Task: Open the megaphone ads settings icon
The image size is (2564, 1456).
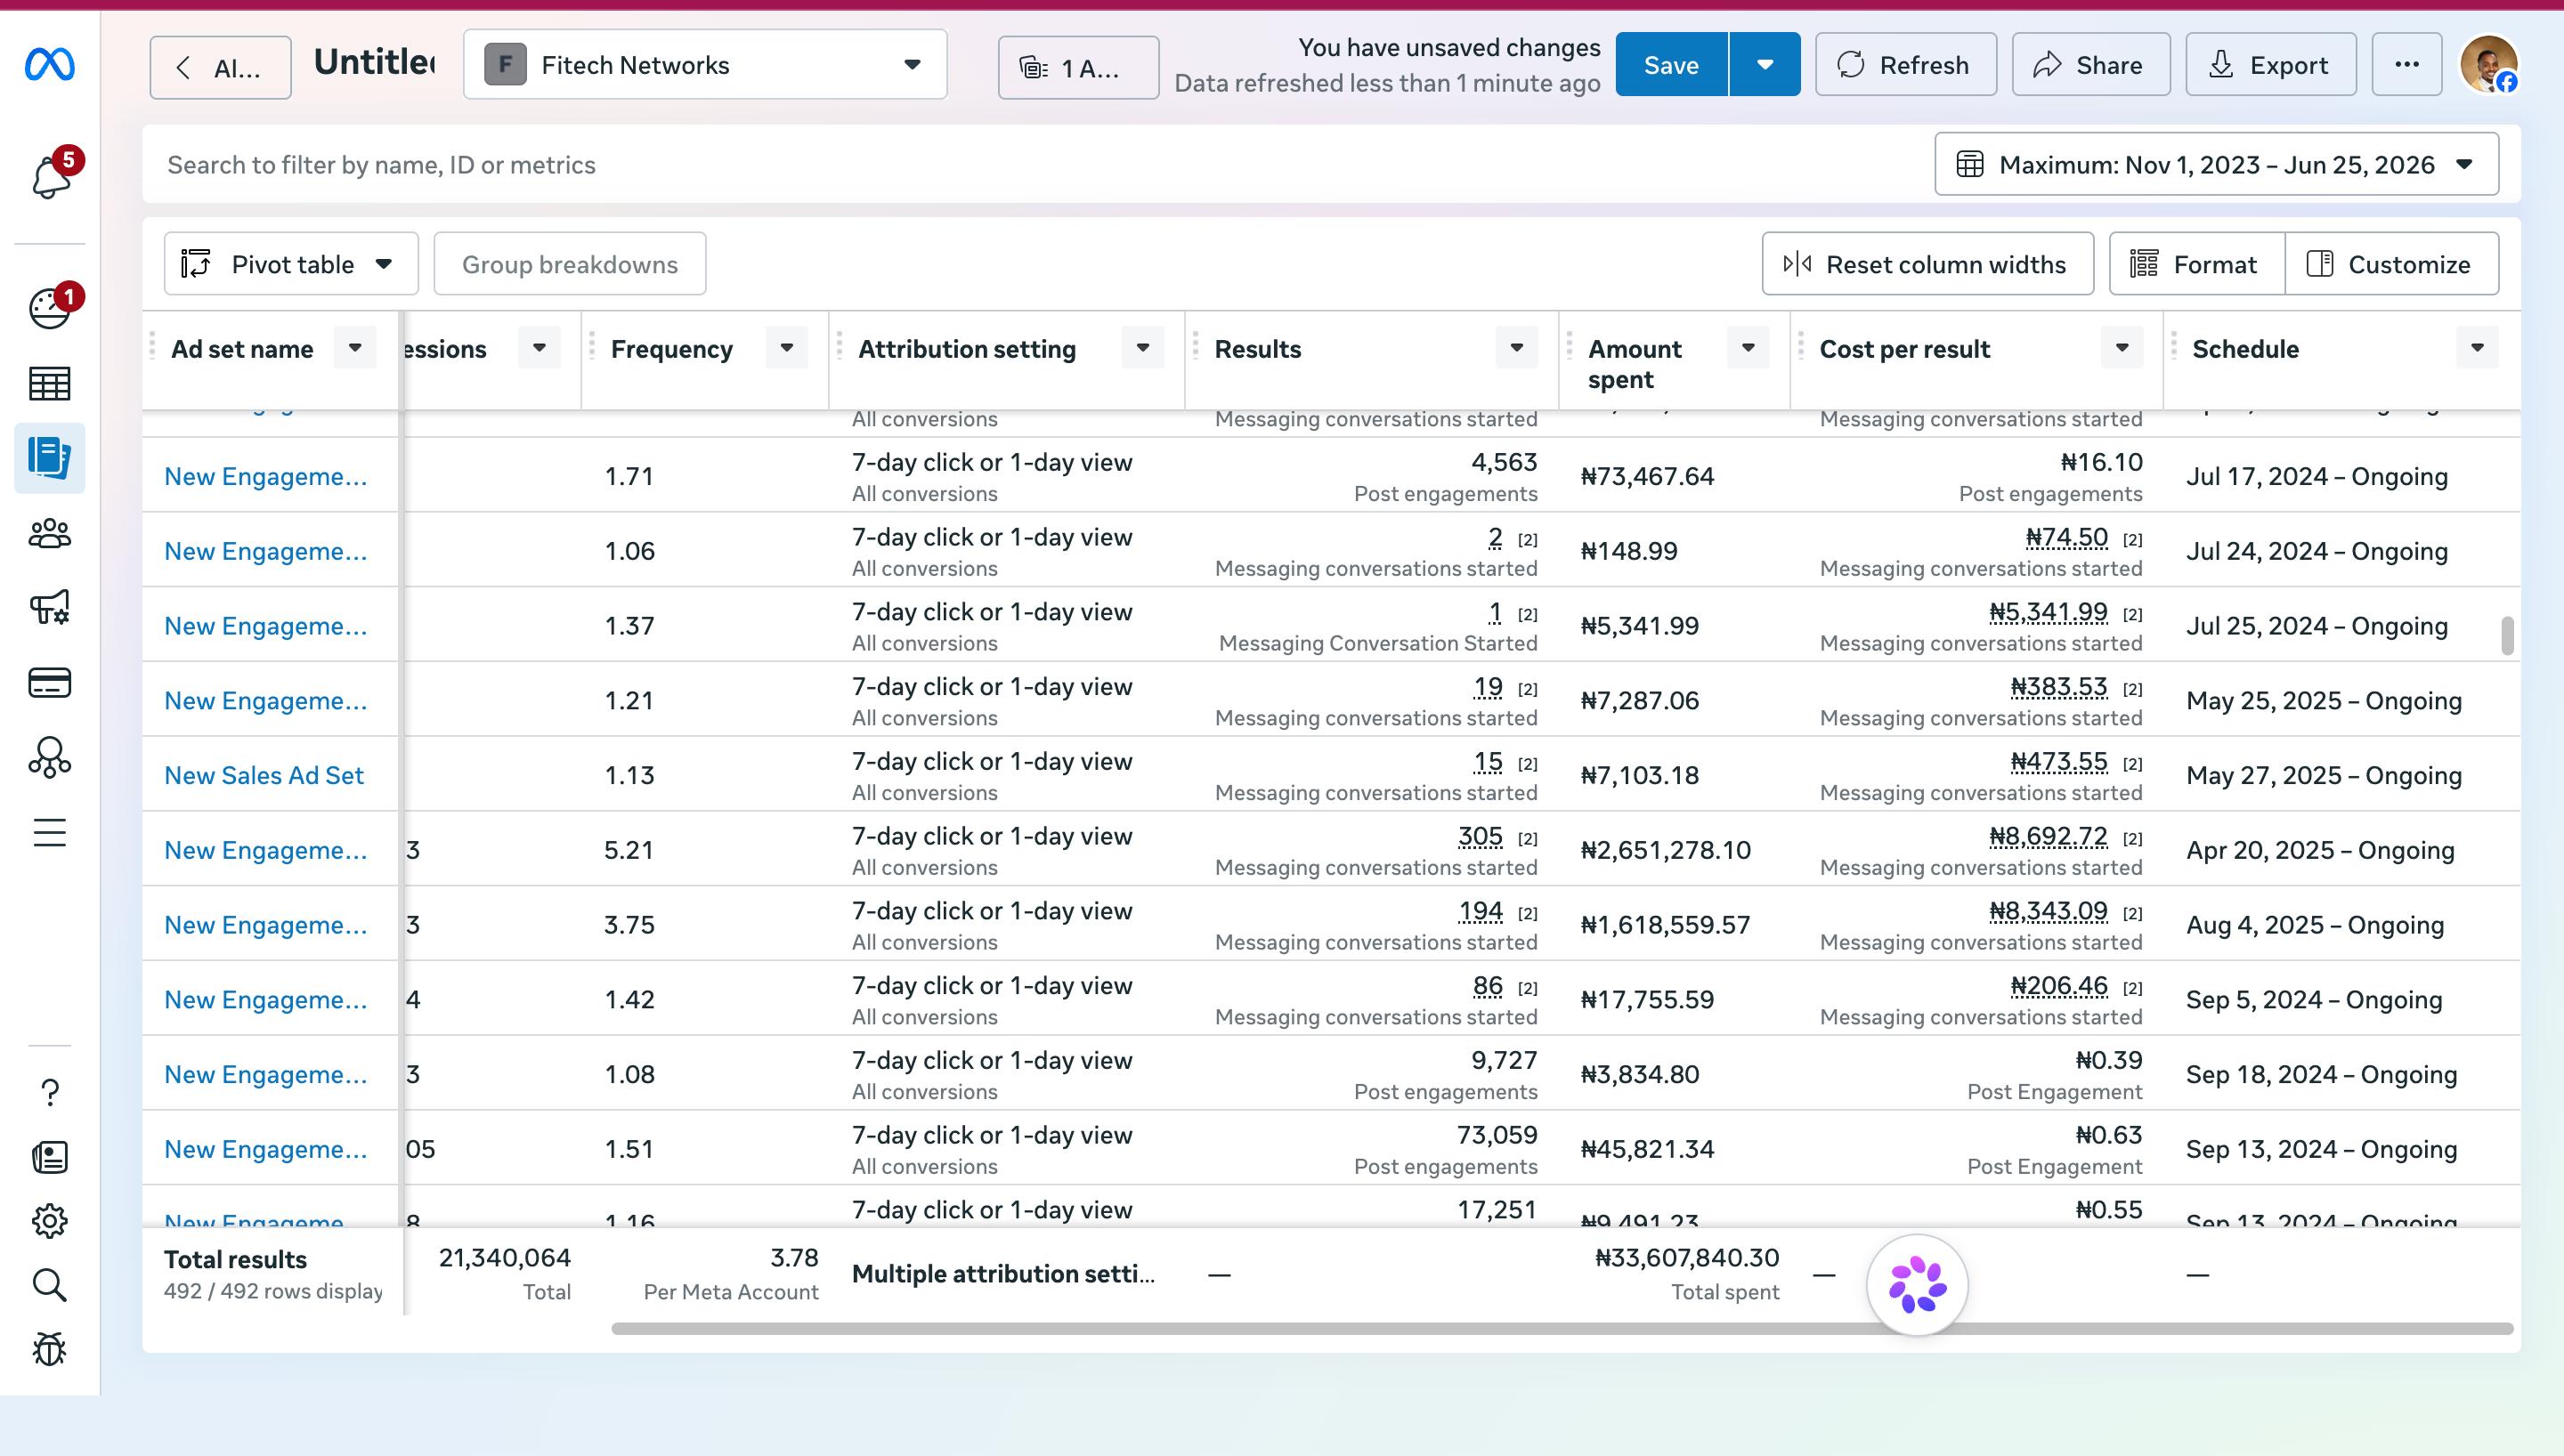Action: pos(50,608)
